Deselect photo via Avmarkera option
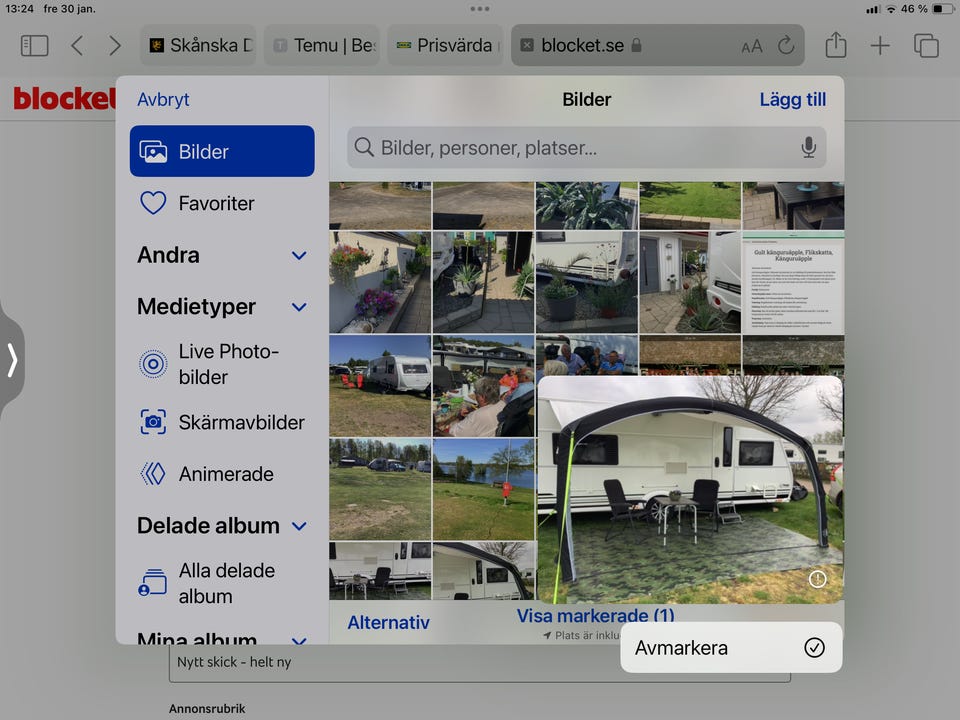This screenshot has height=720, width=960. 730,648
